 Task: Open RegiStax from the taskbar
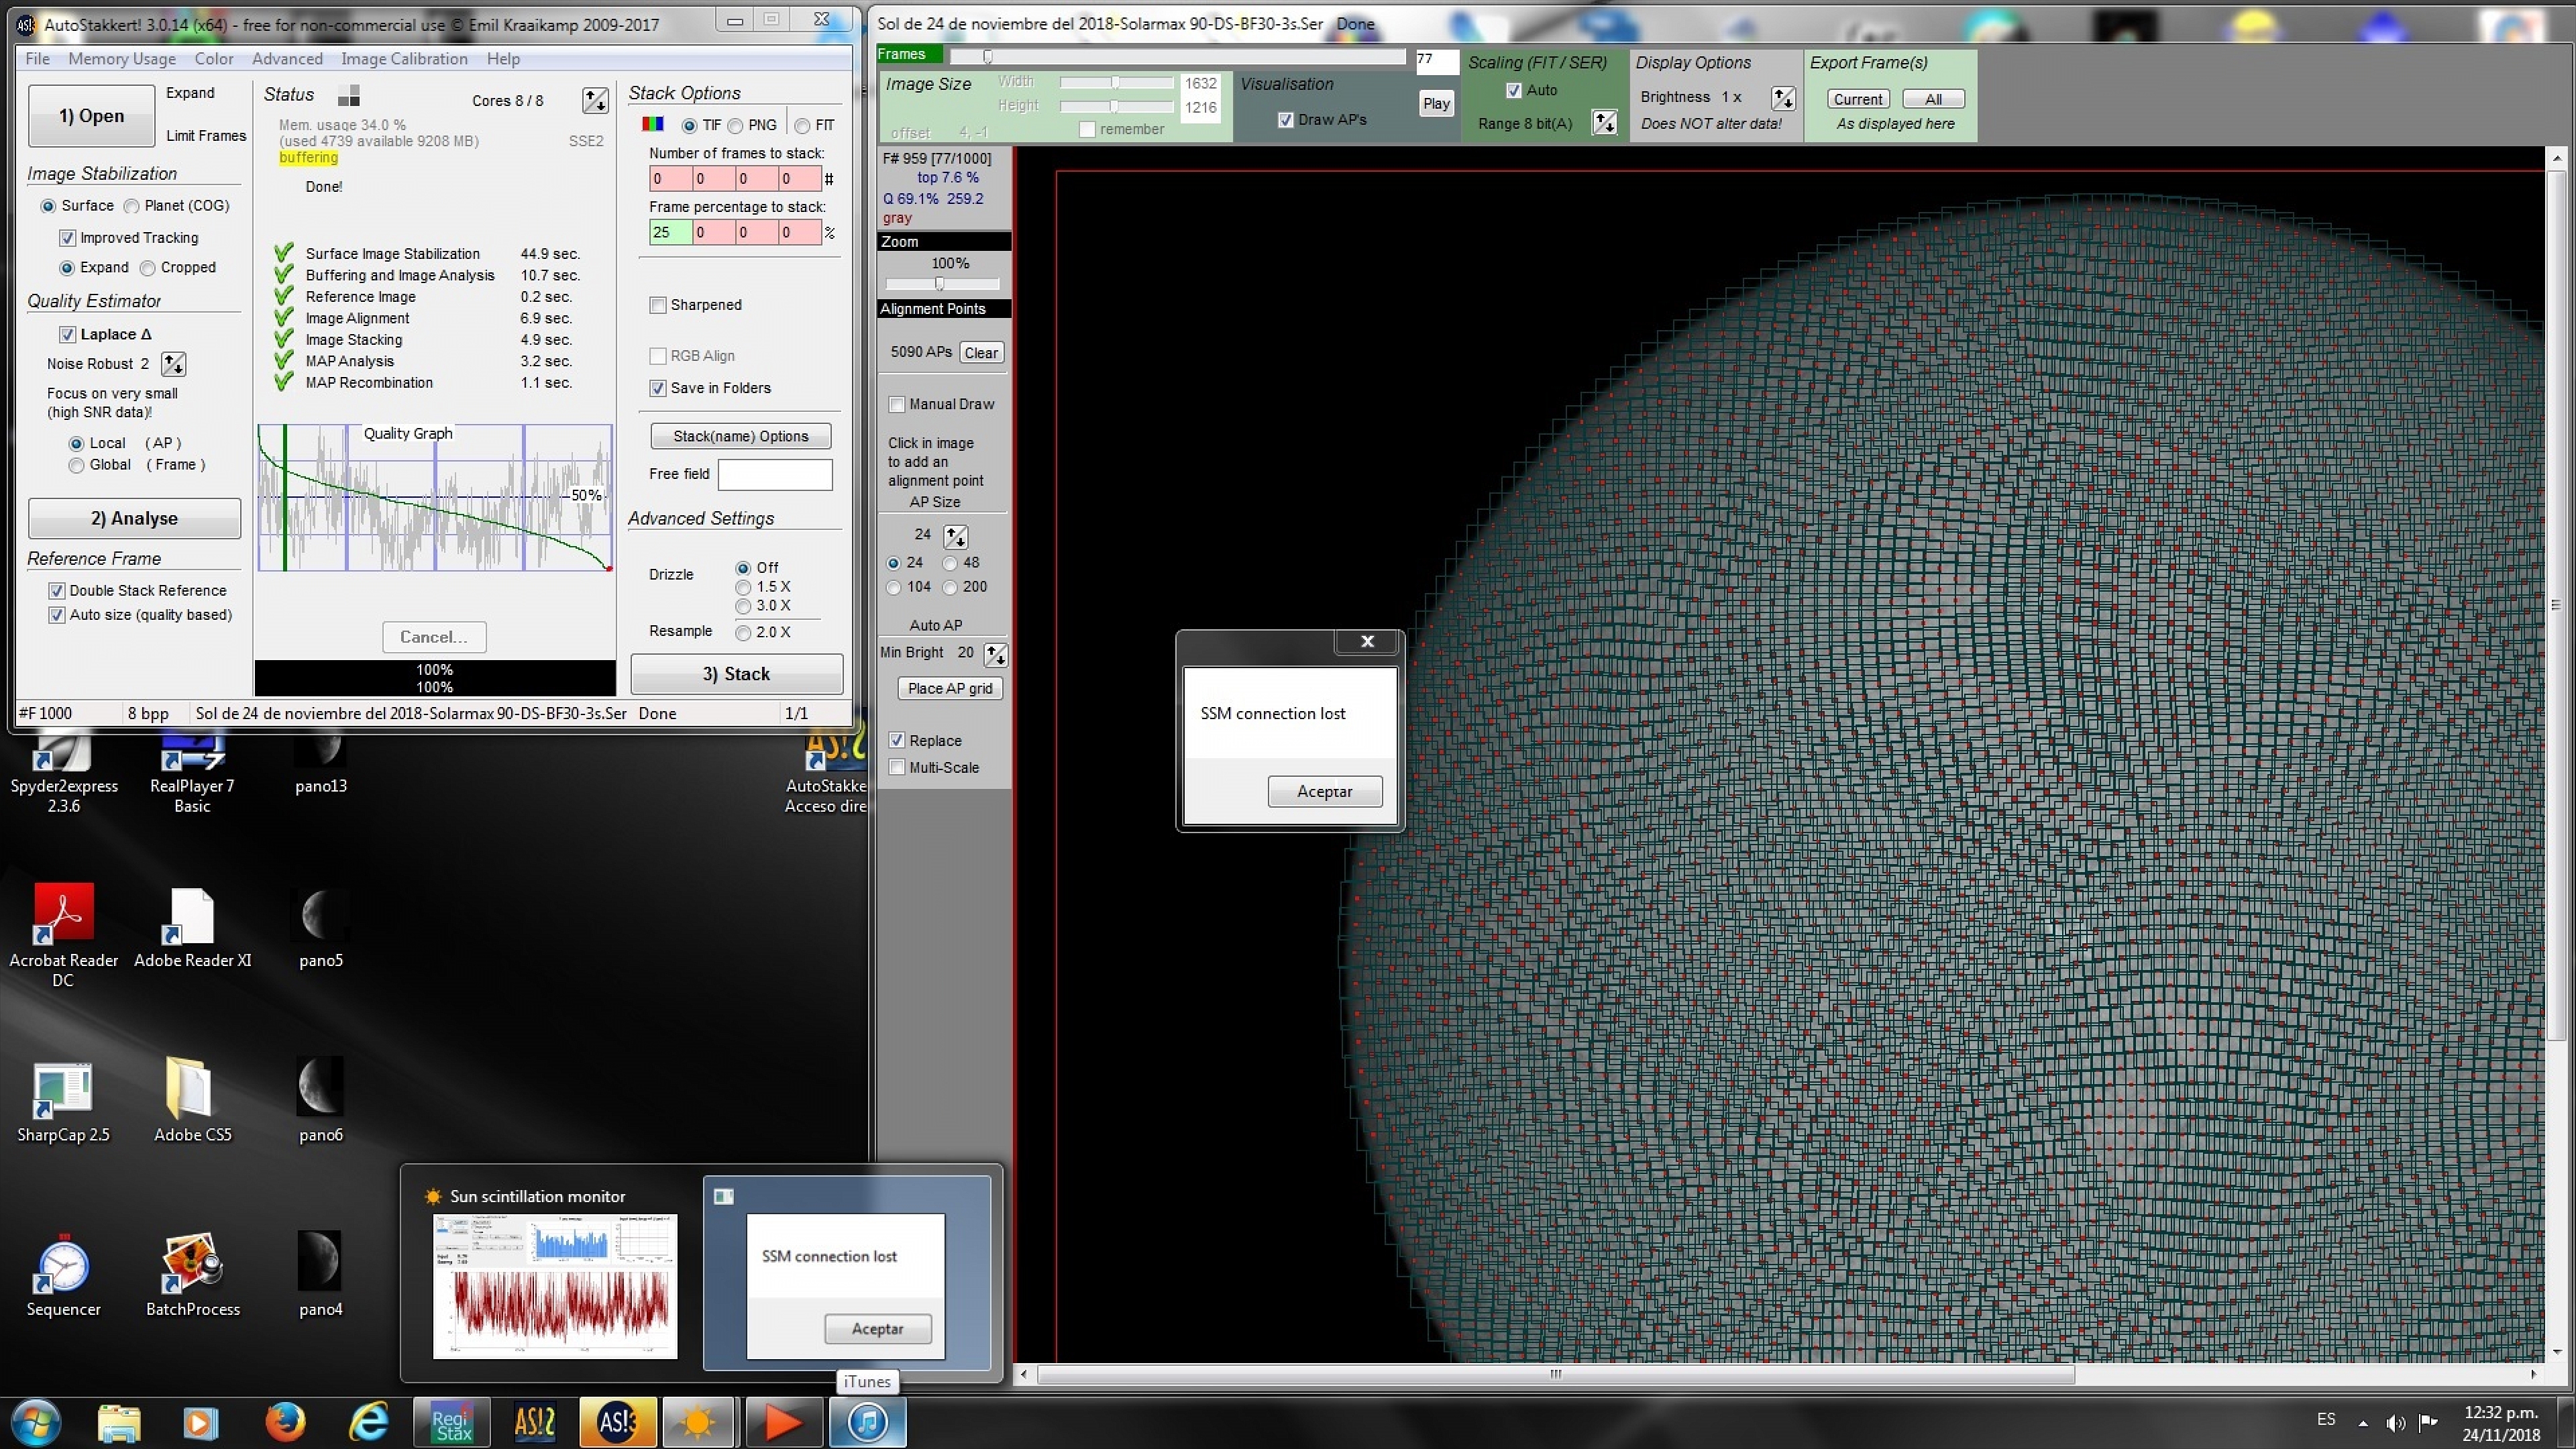(452, 1422)
